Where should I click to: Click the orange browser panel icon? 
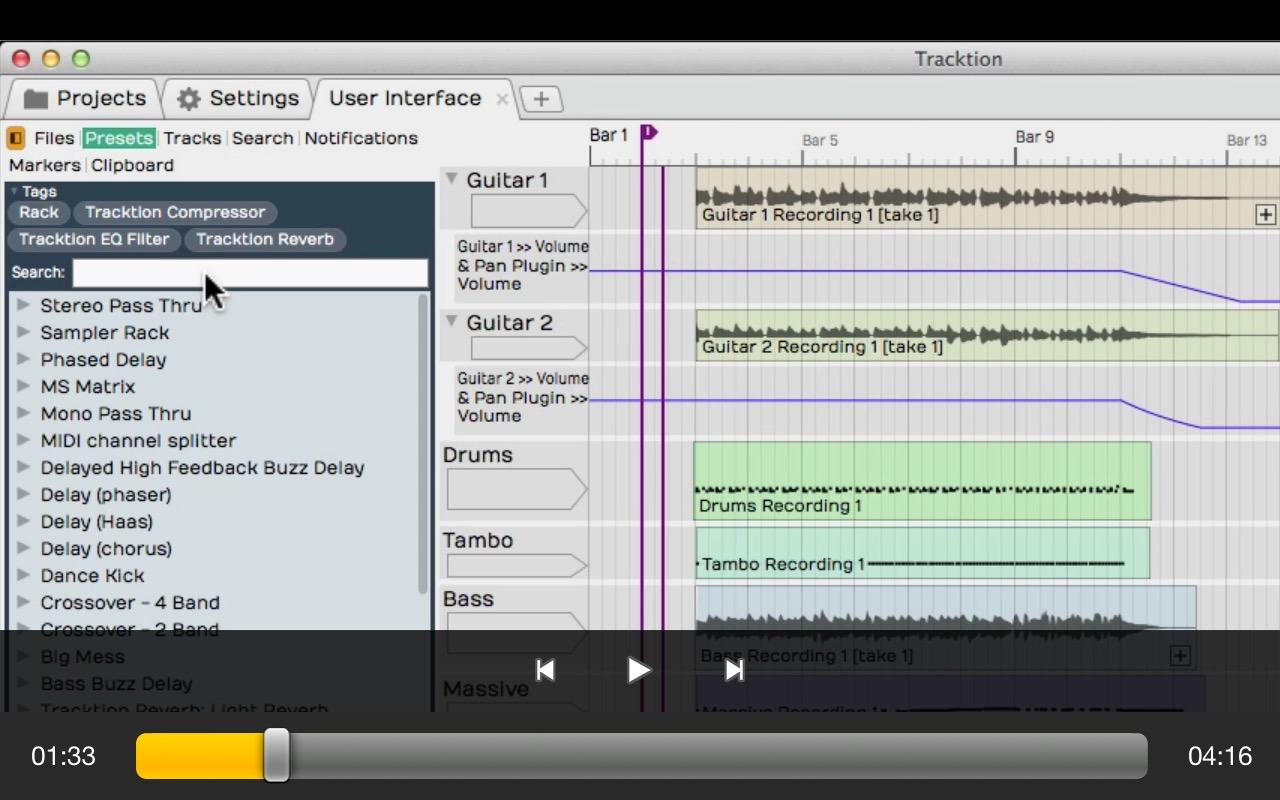(16, 138)
